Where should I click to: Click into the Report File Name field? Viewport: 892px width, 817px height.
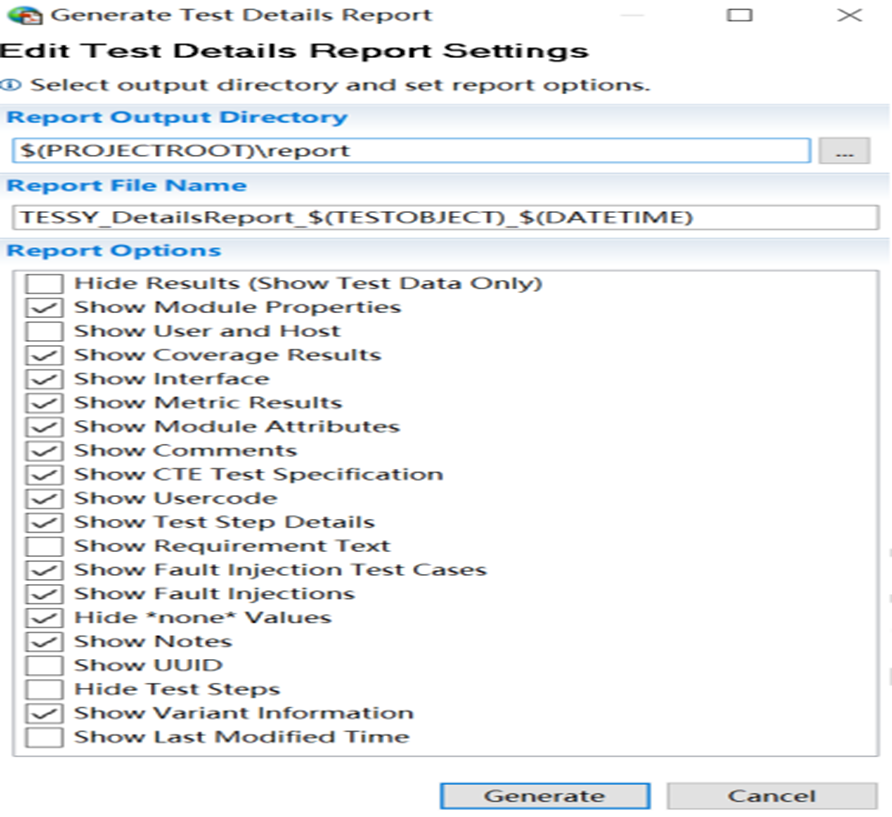click(x=445, y=217)
